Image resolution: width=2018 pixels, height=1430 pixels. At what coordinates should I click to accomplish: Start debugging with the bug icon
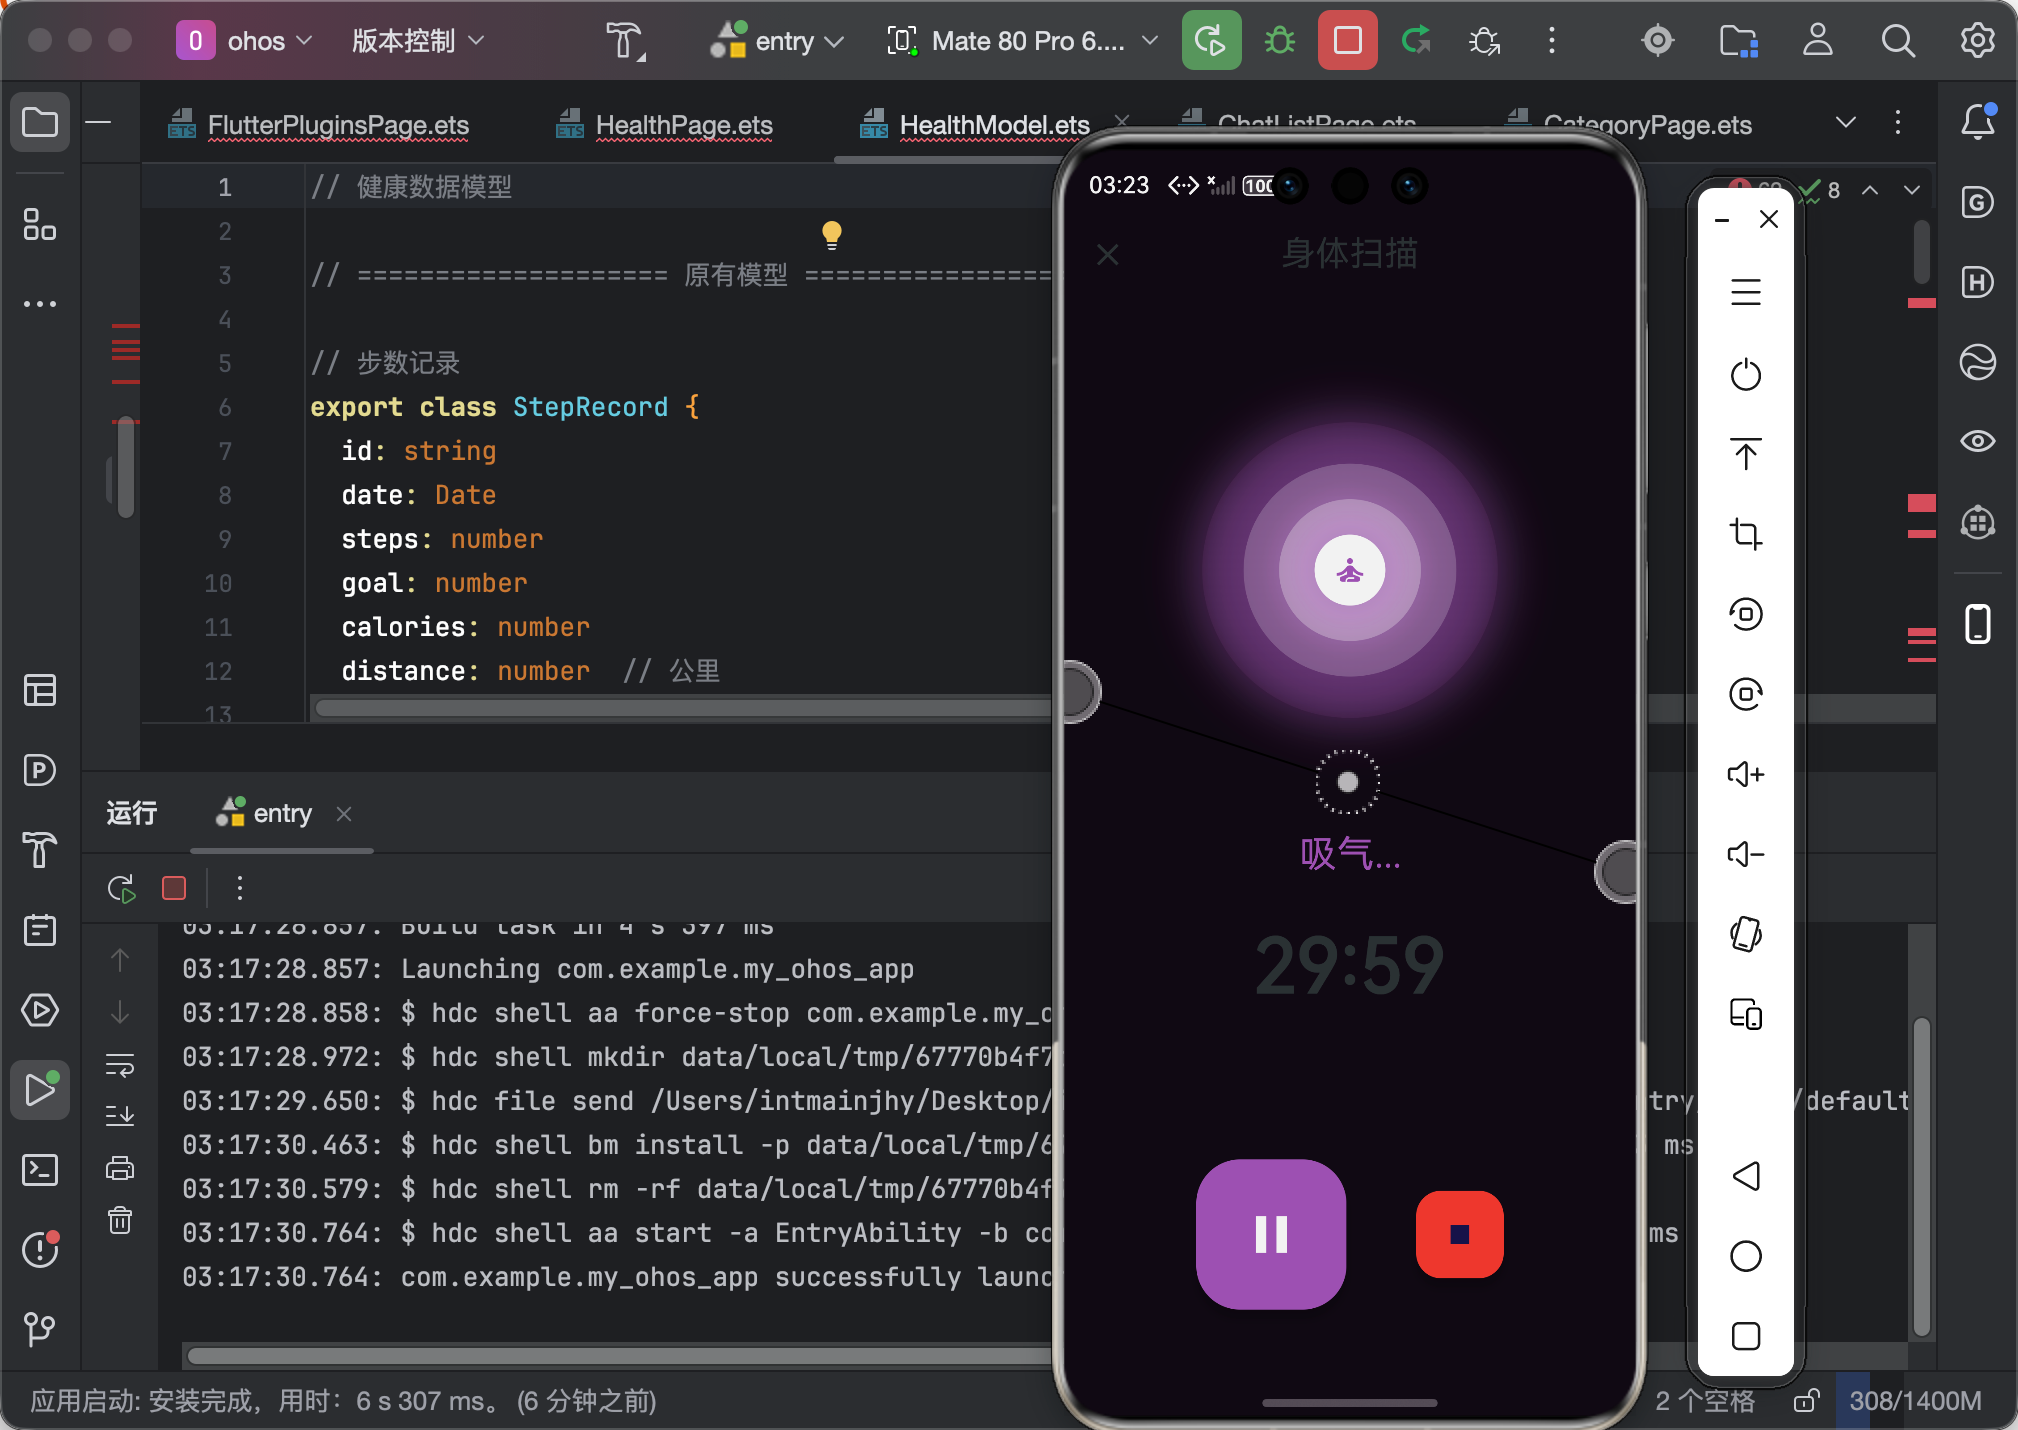(x=1280, y=41)
